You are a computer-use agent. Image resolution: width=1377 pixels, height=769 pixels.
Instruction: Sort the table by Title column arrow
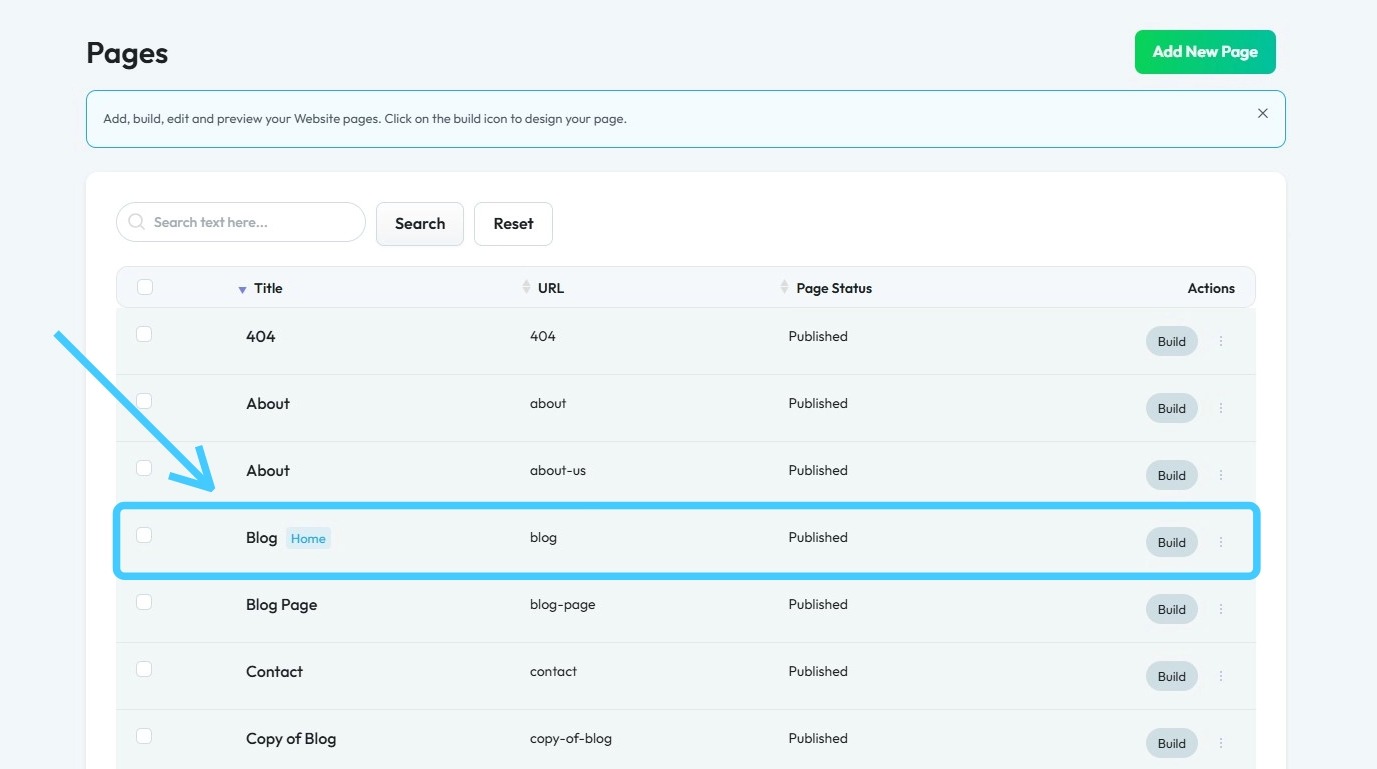242,289
